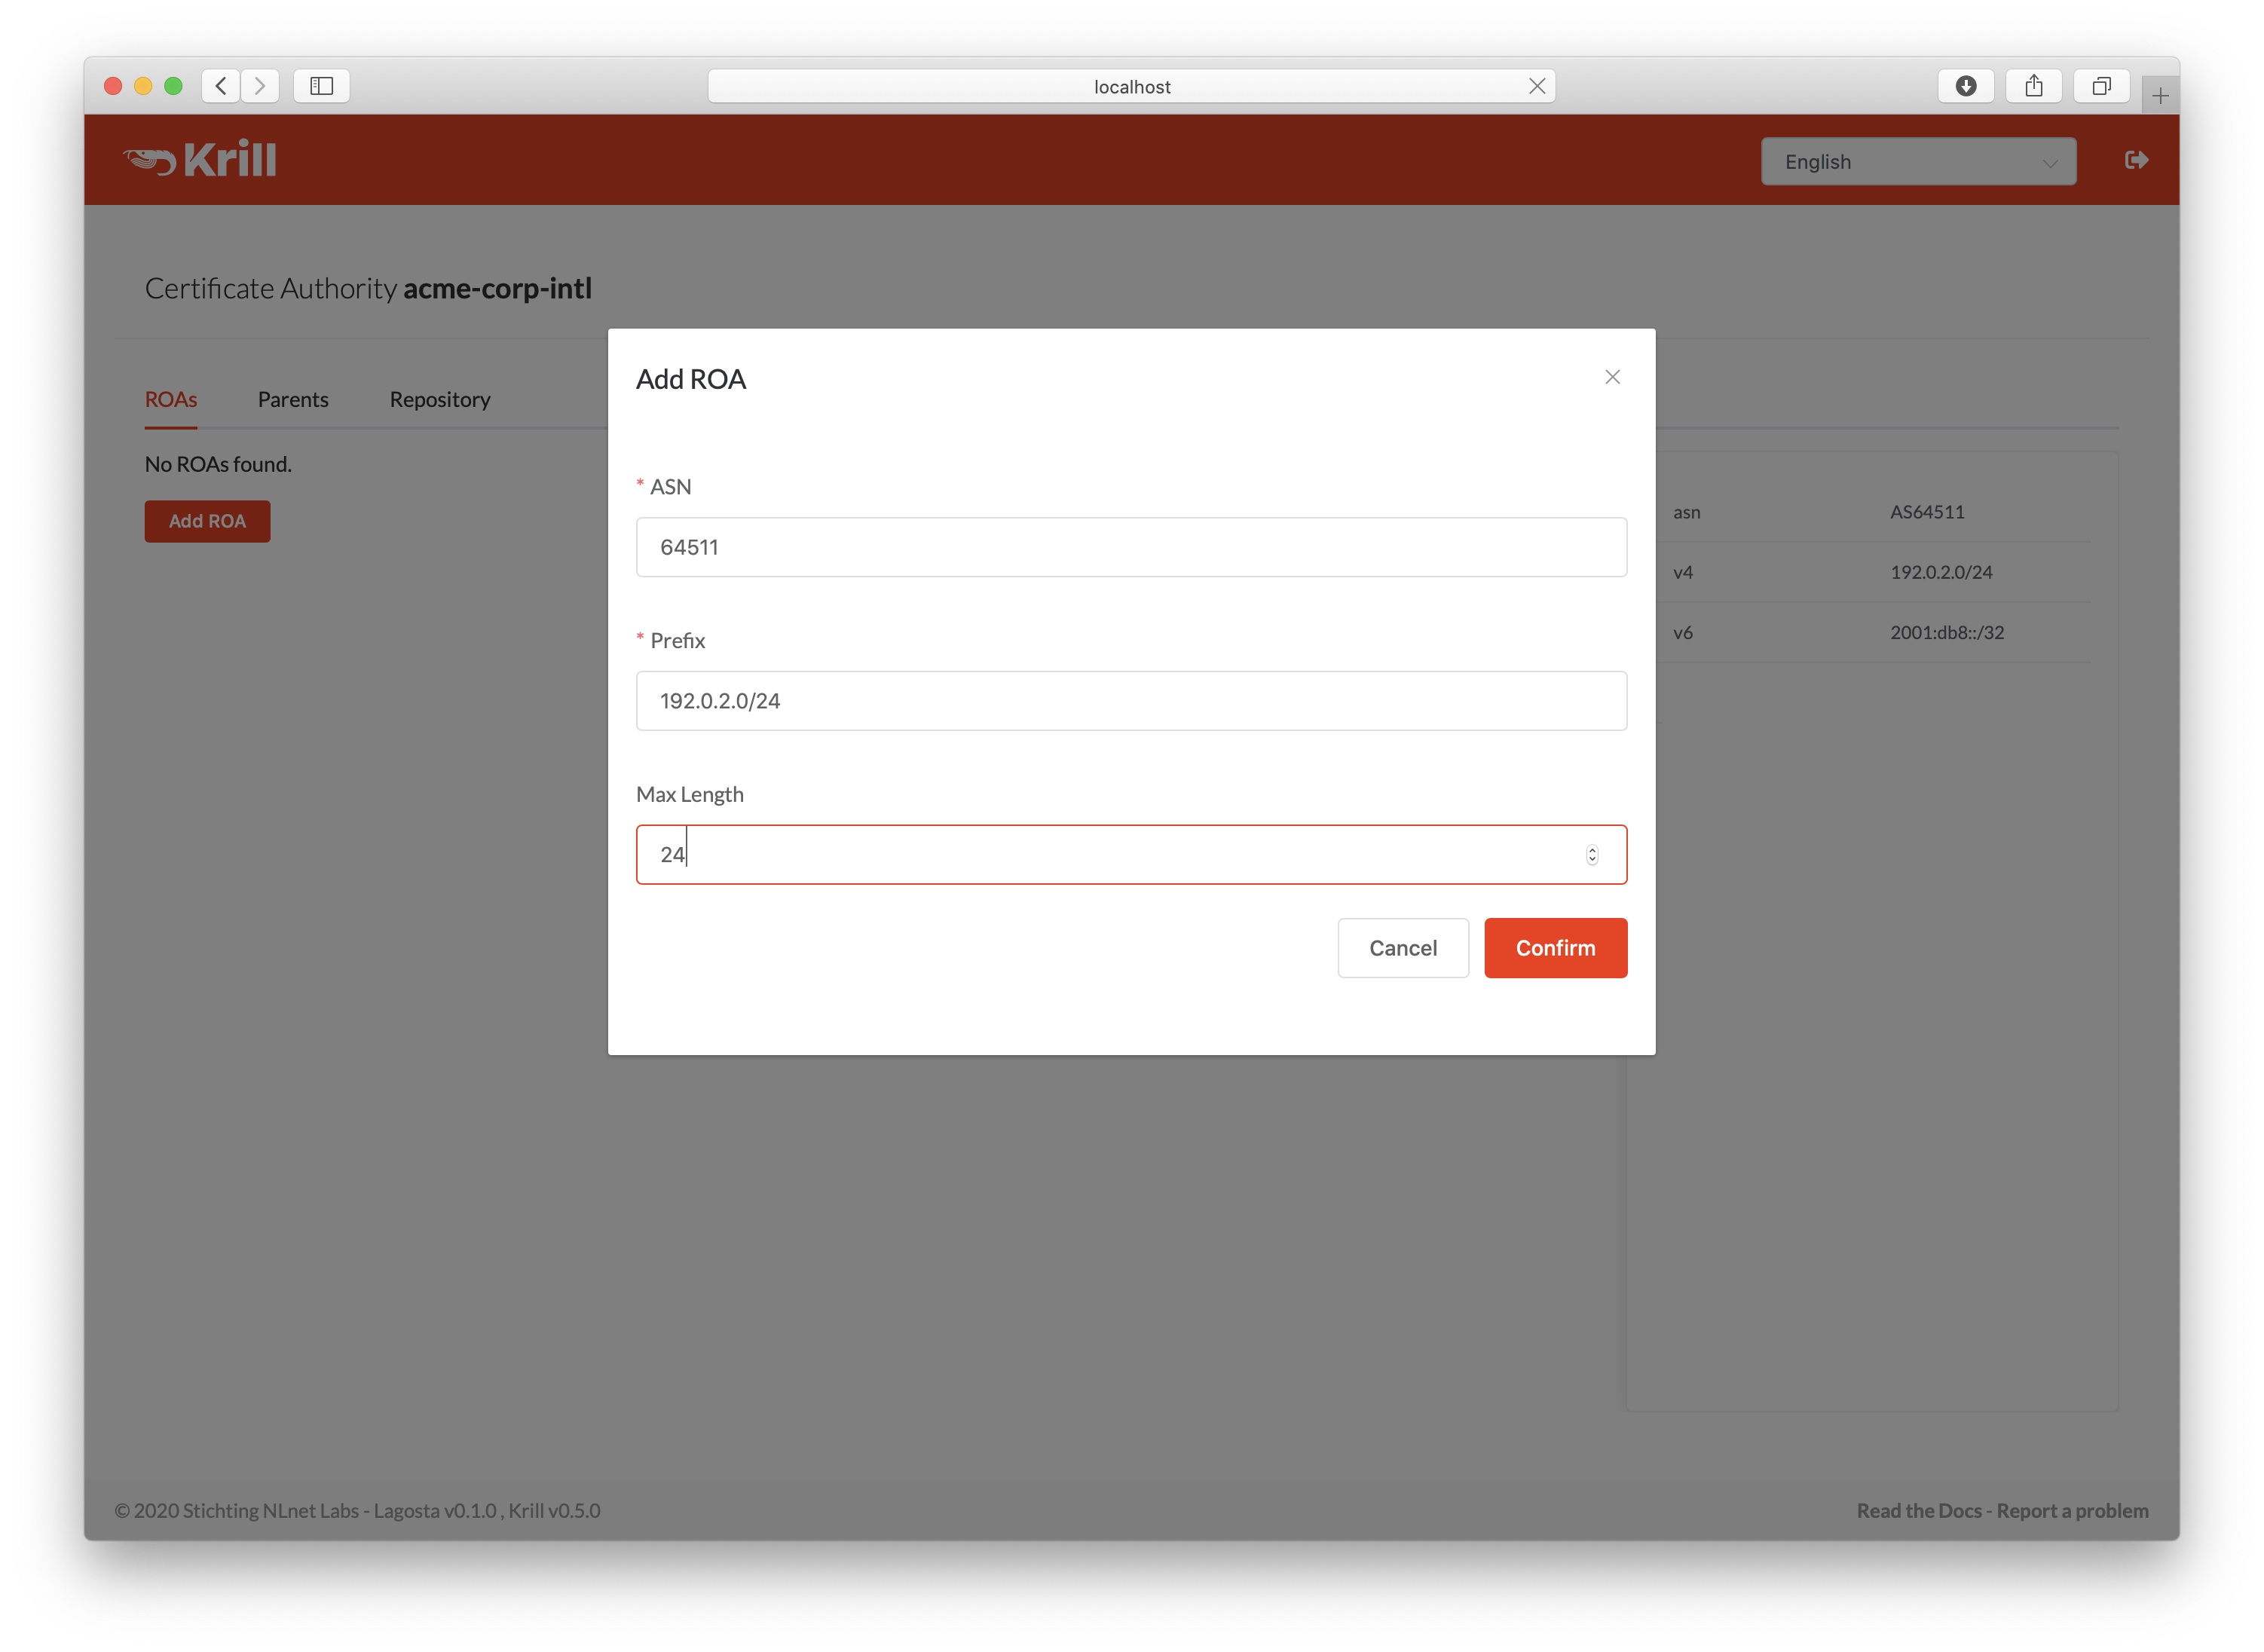Open the browser share menu
Screen dimensions: 2264x1652
pyautogui.click(x=2033, y=86)
